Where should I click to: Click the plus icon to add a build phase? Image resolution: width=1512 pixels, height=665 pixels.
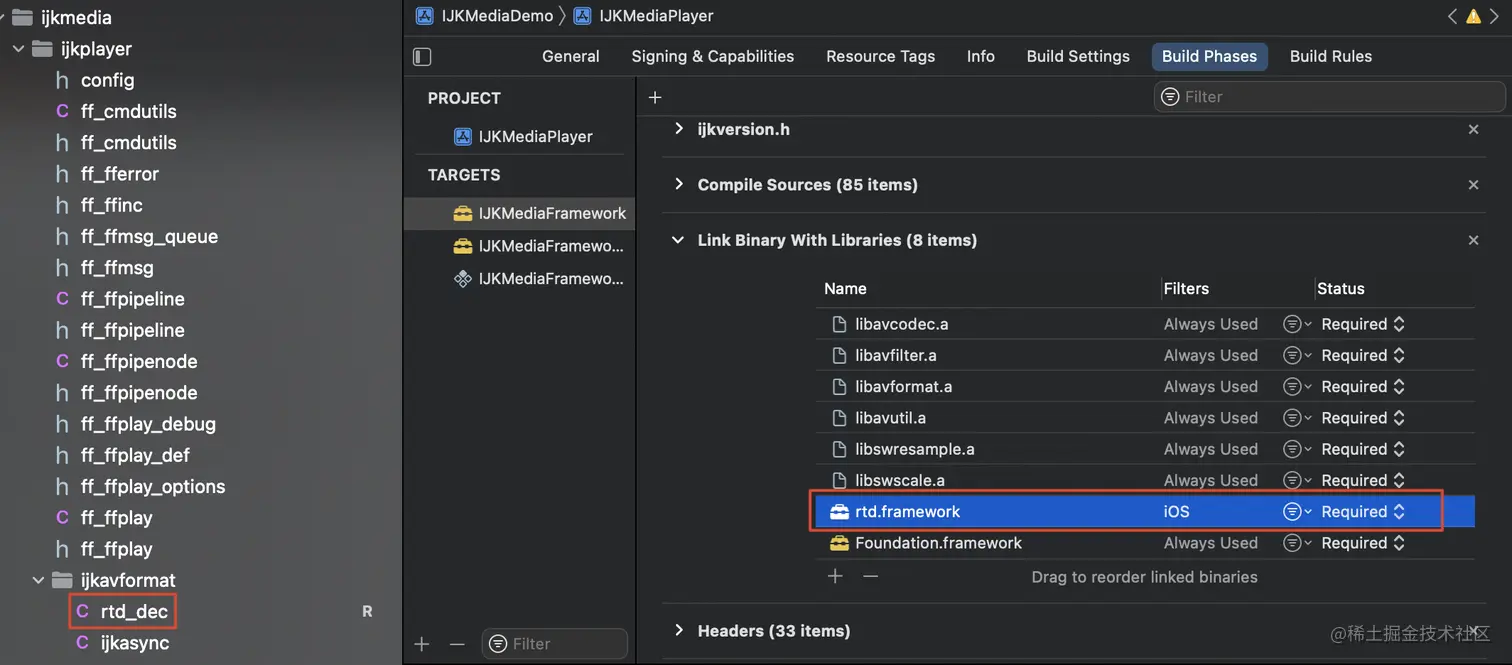click(655, 97)
